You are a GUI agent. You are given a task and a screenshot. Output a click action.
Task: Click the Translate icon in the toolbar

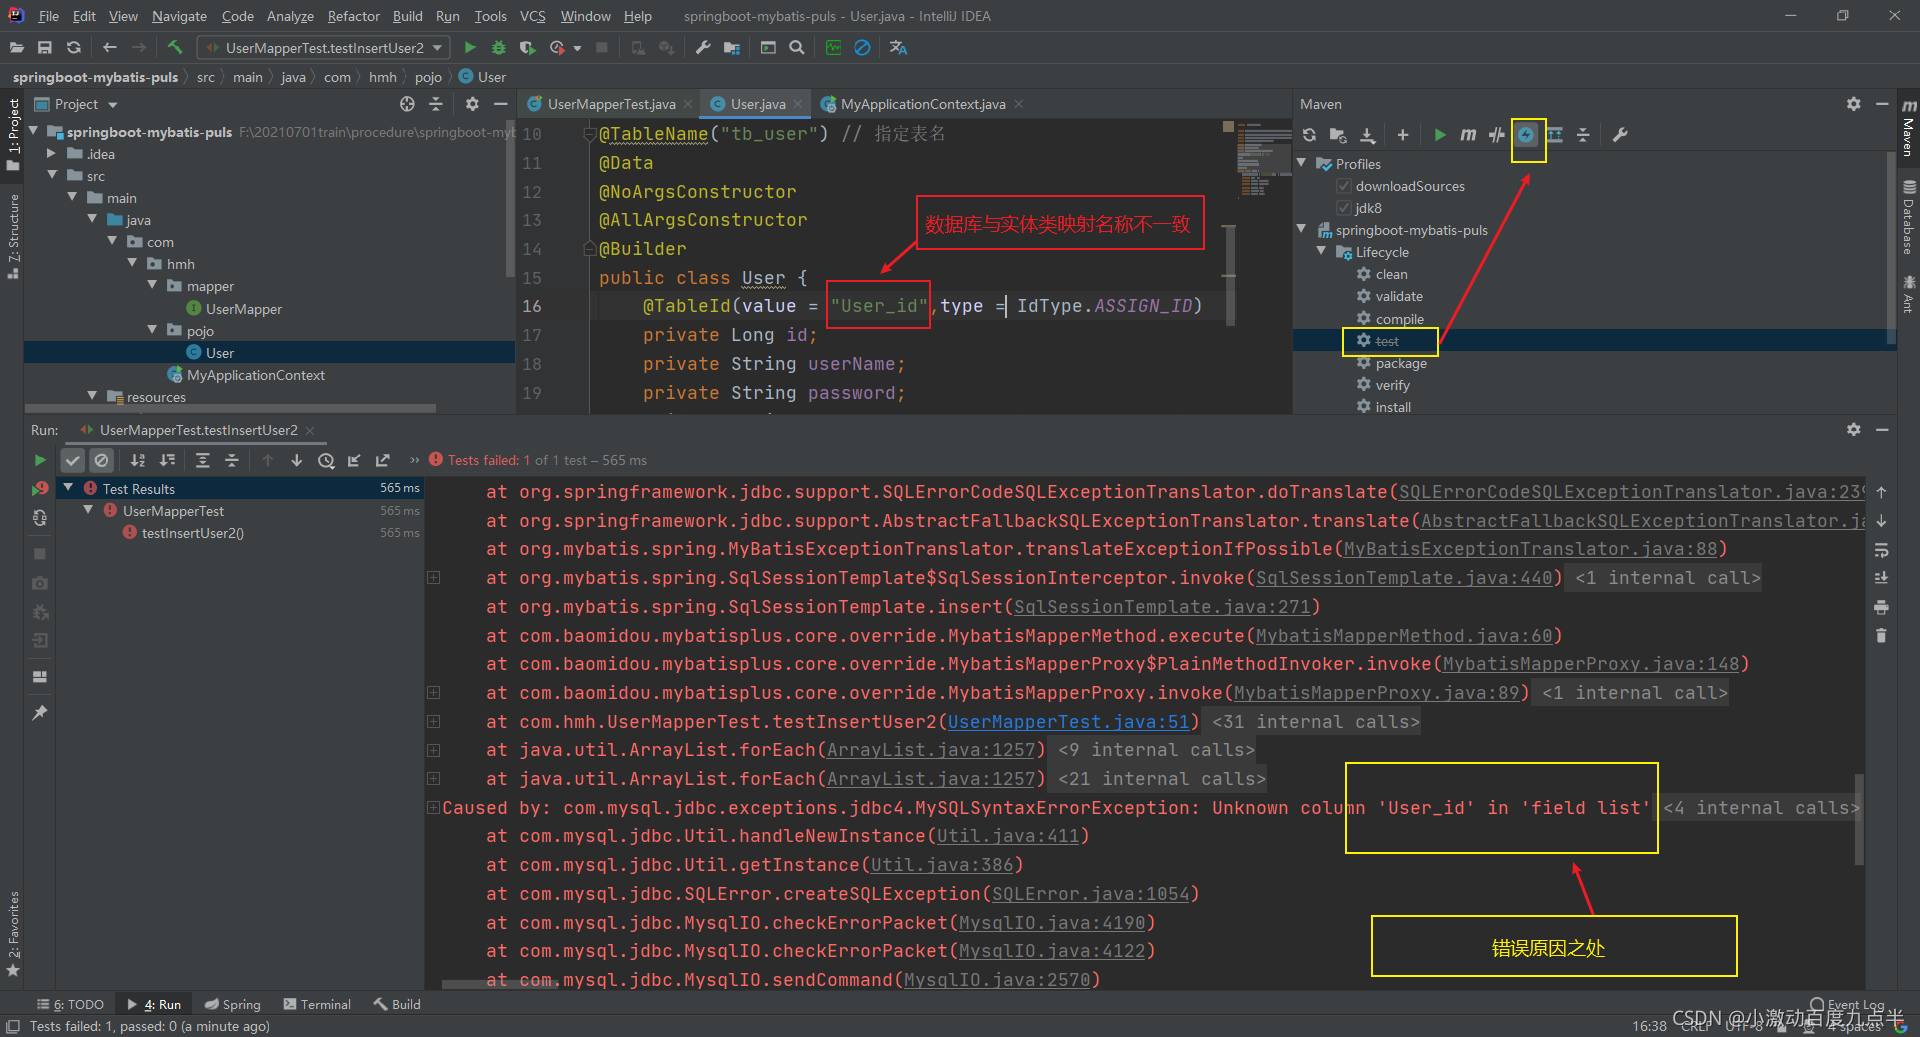pos(898,47)
